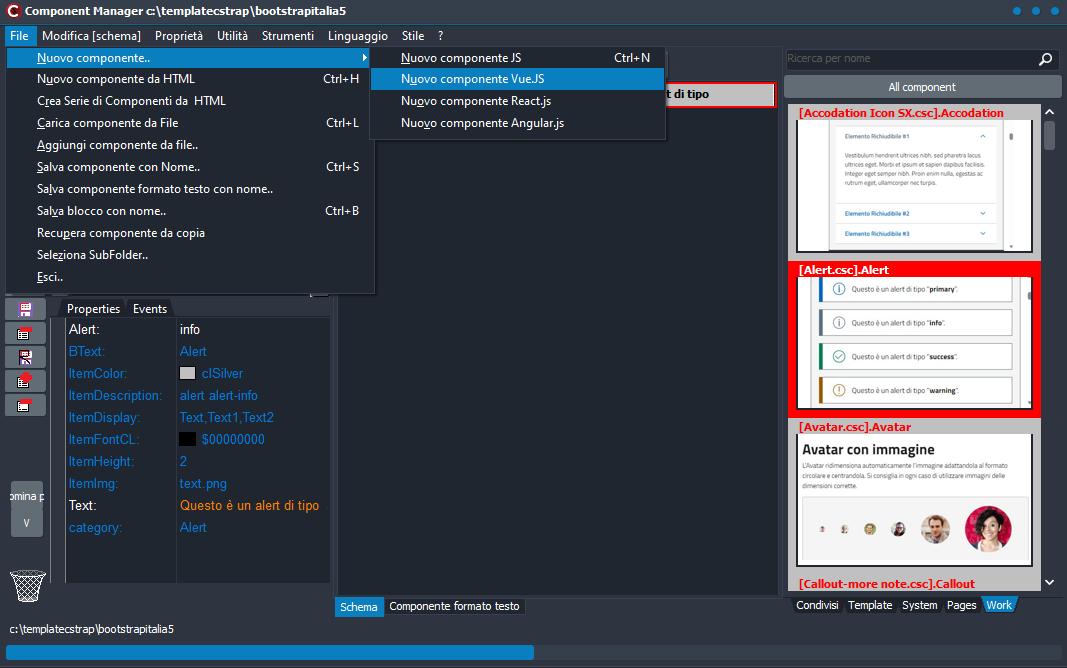Image resolution: width=1067 pixels, height=668 pixels.
Task: Select Salva blocco con nome..
Action: tap(190, 211)
